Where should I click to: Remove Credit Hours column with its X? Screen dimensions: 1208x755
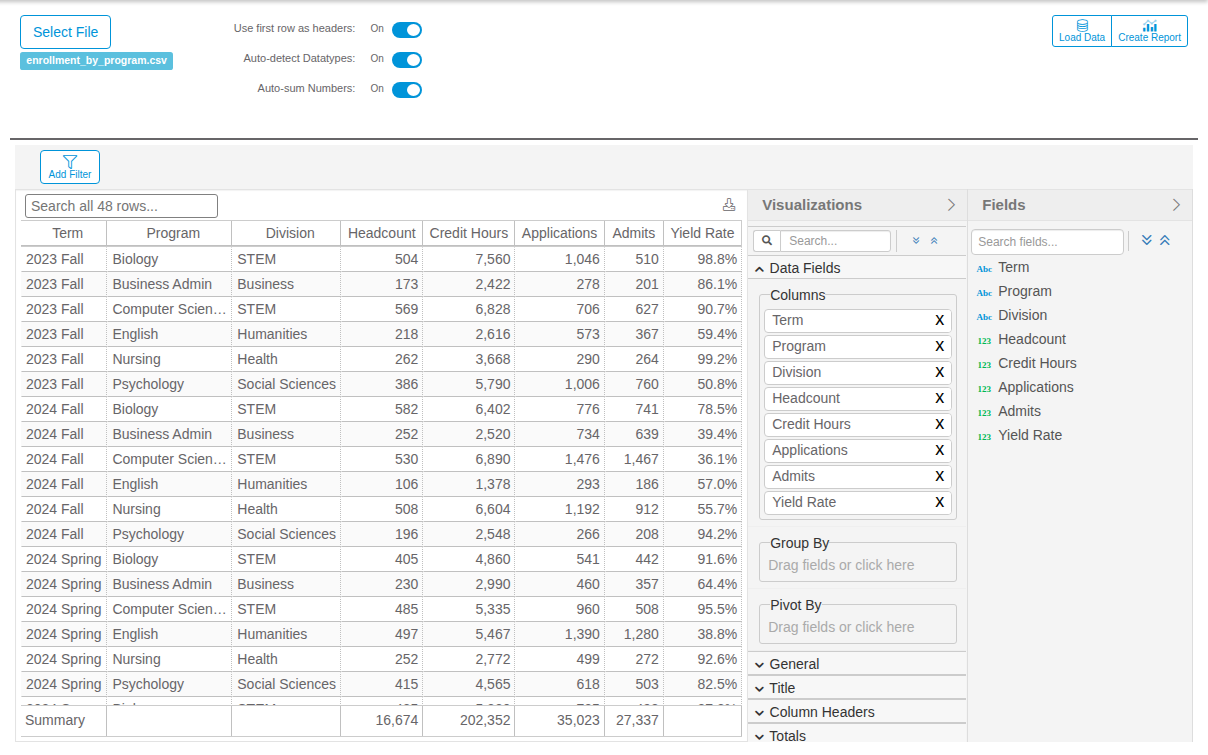[940, 425]
